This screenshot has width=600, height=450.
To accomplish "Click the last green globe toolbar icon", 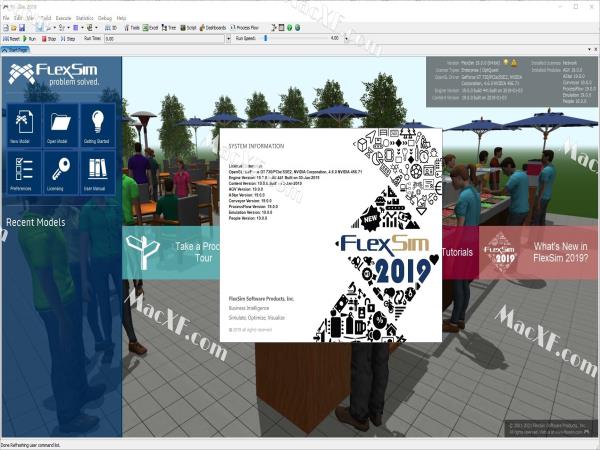I will pyautogui.click(x=297, y=28).
